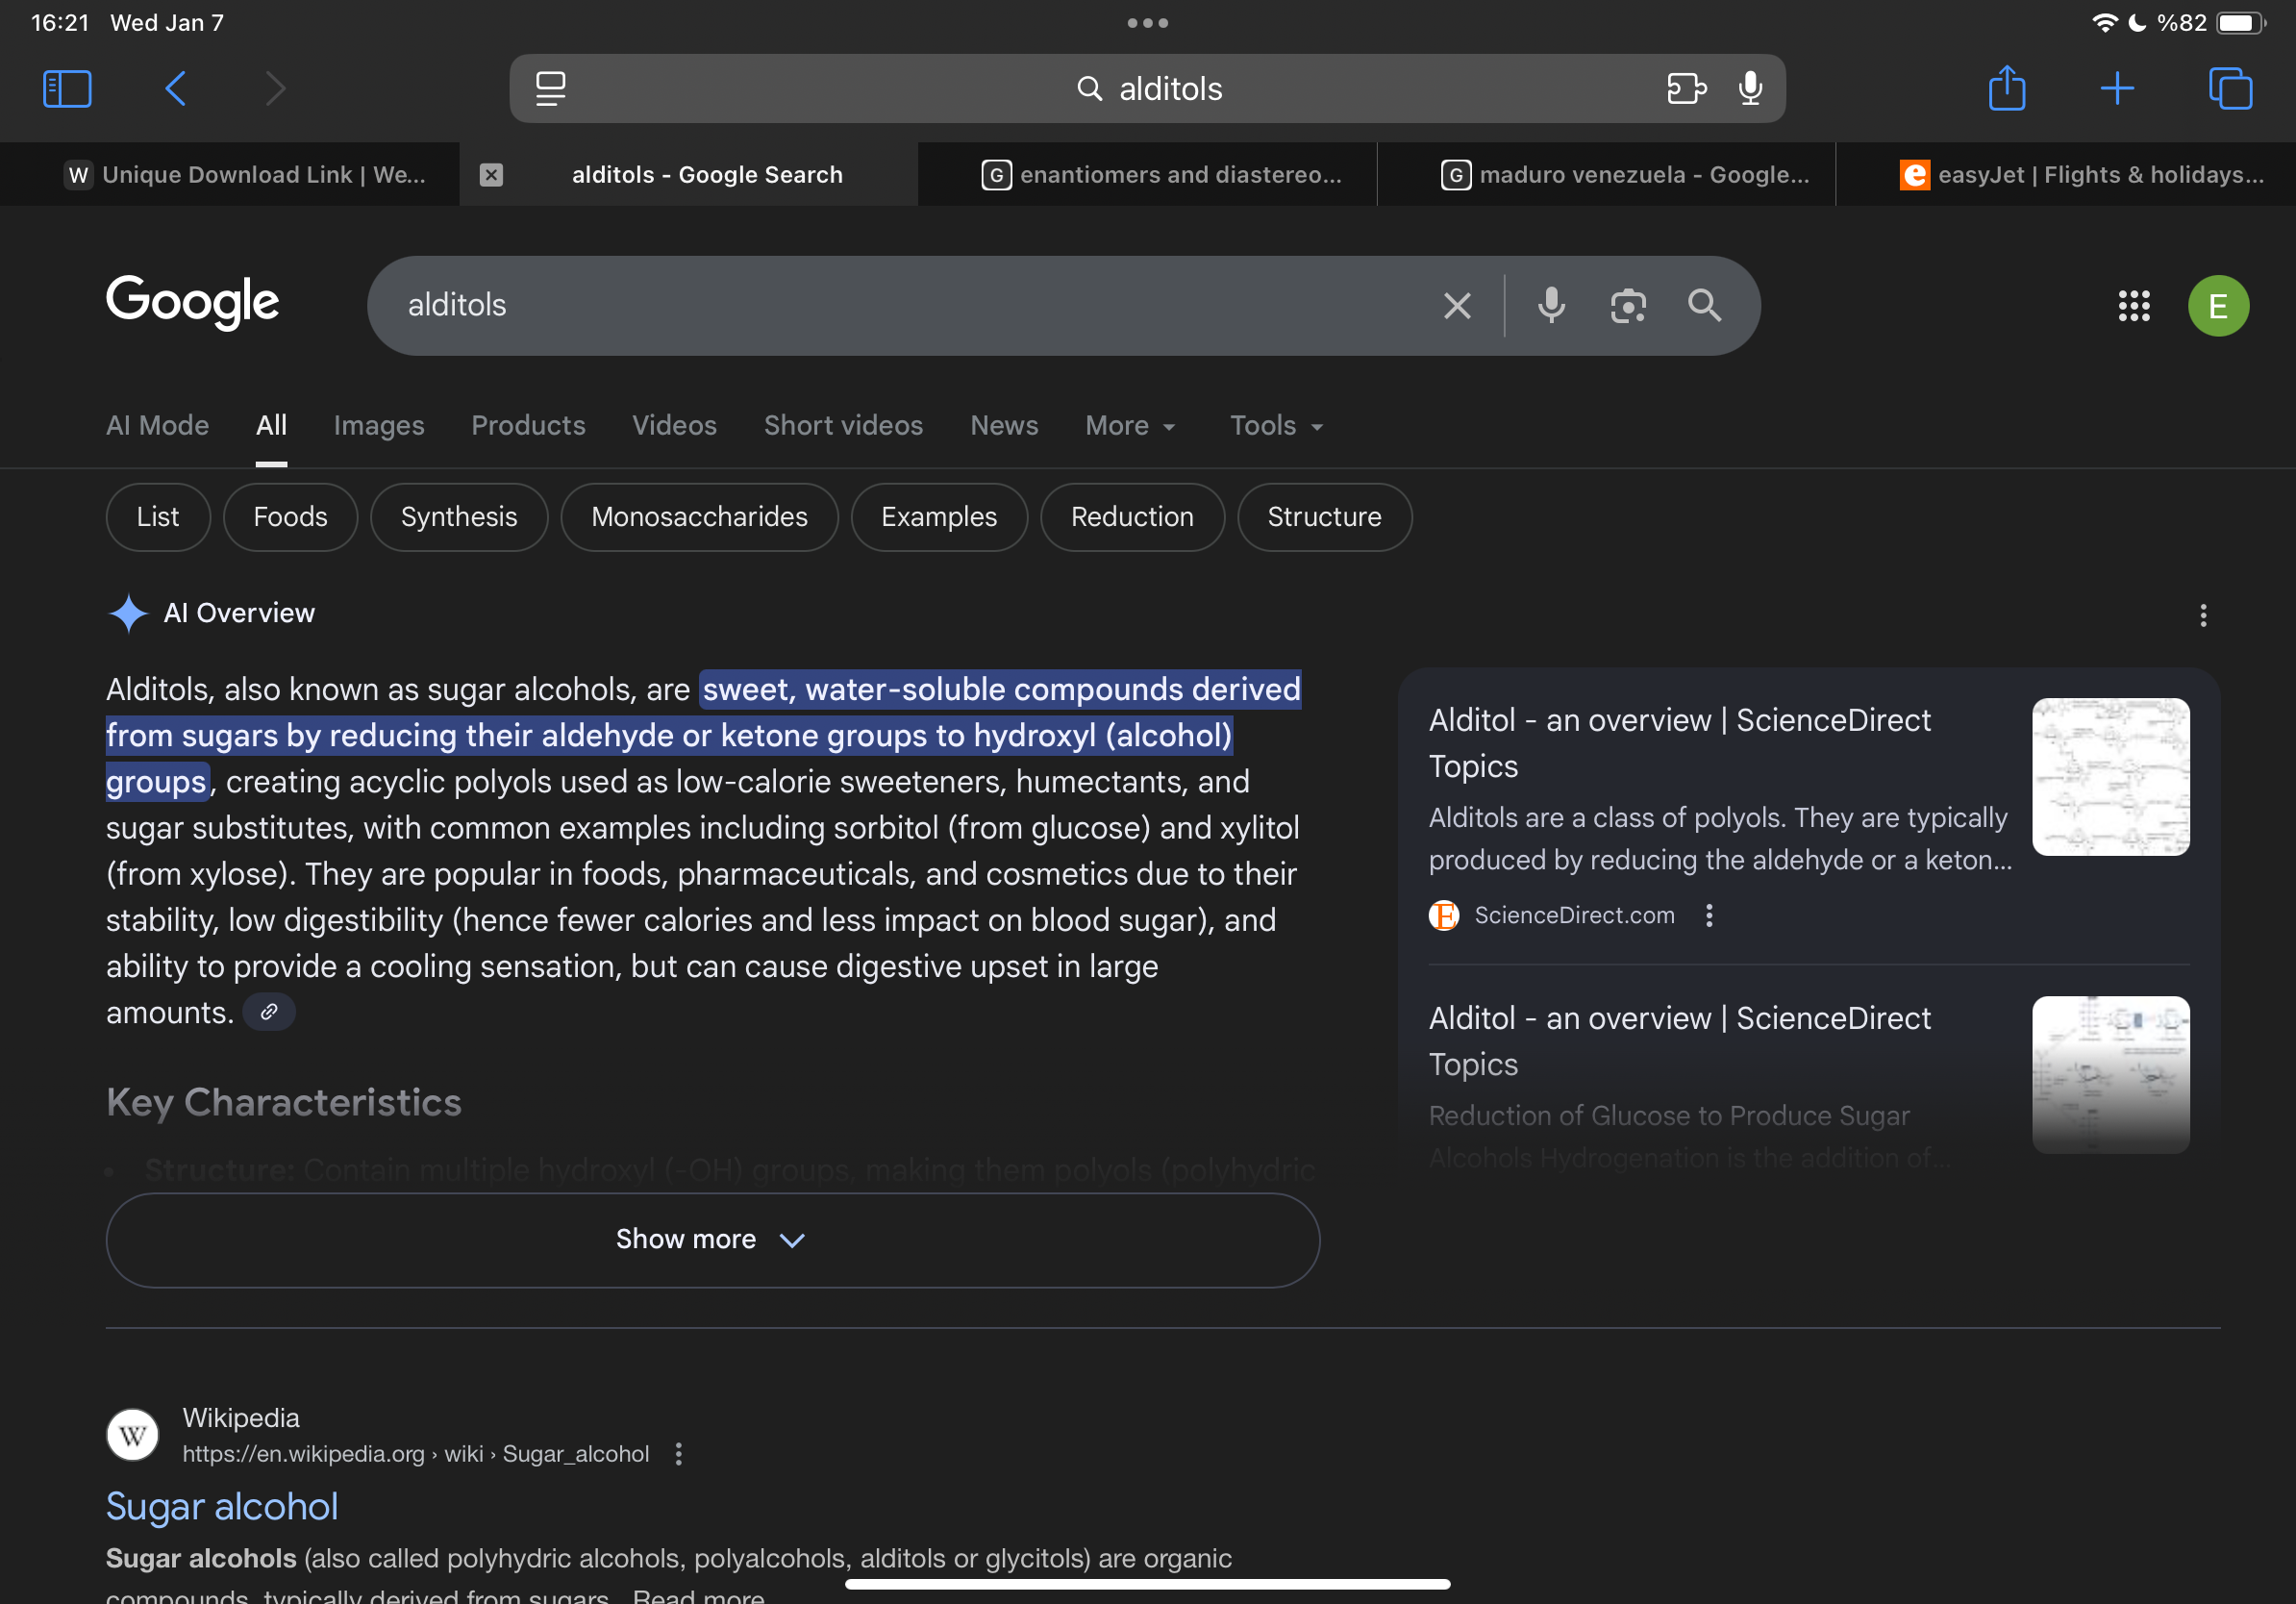Open the Sugar alcohol Wikipedia link
The height and width of the screenshot is (1604, 2296).
coord(222,1506)
